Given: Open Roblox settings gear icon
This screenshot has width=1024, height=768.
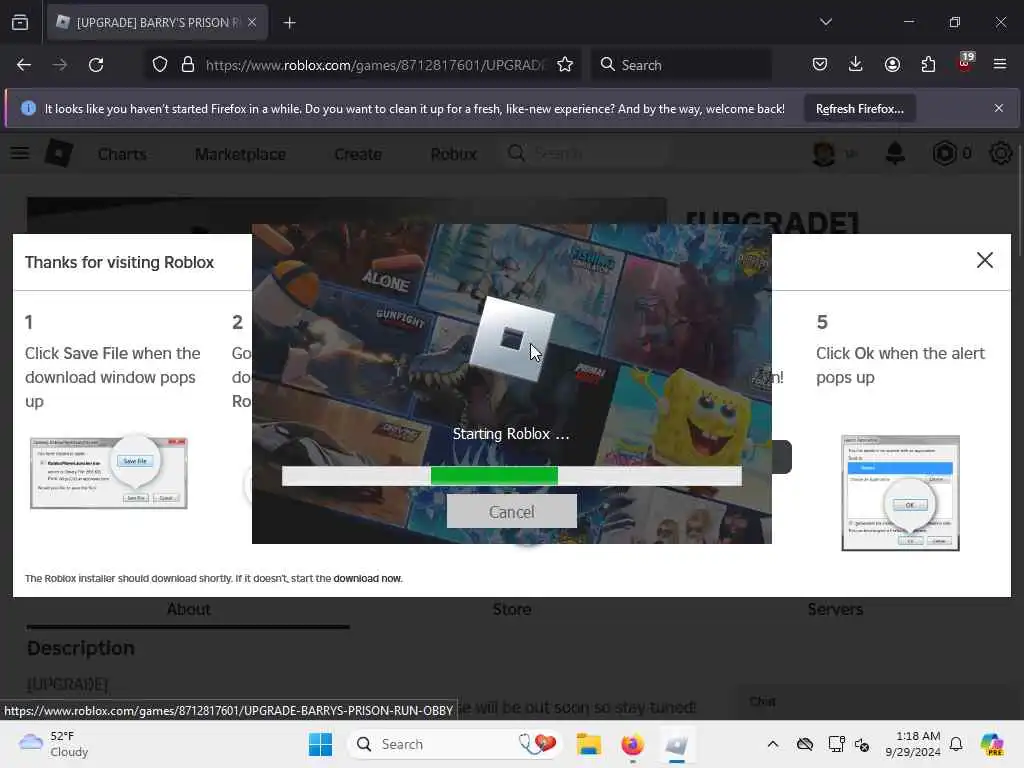Looking at the screenshot, I should point(1000,153).
